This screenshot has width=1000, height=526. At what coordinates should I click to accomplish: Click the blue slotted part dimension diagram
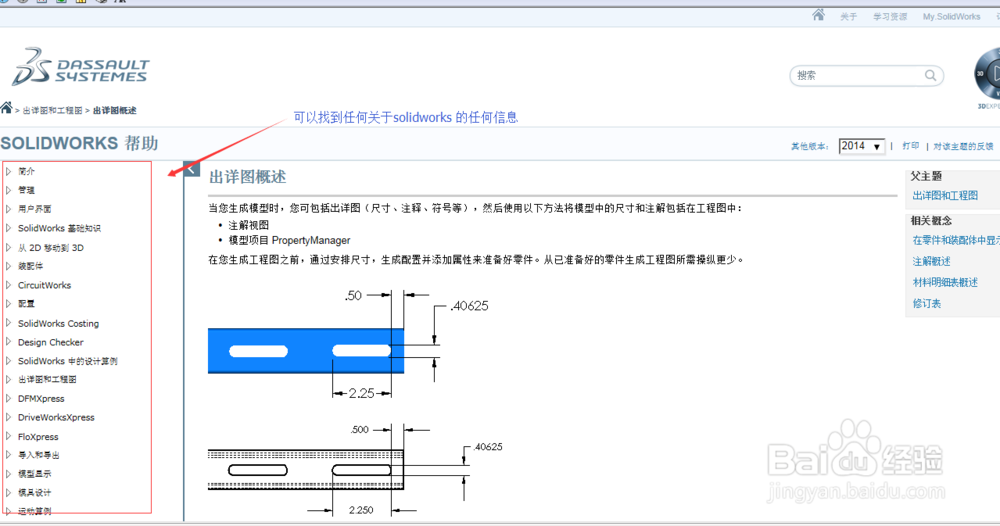[x=348, y=345]
